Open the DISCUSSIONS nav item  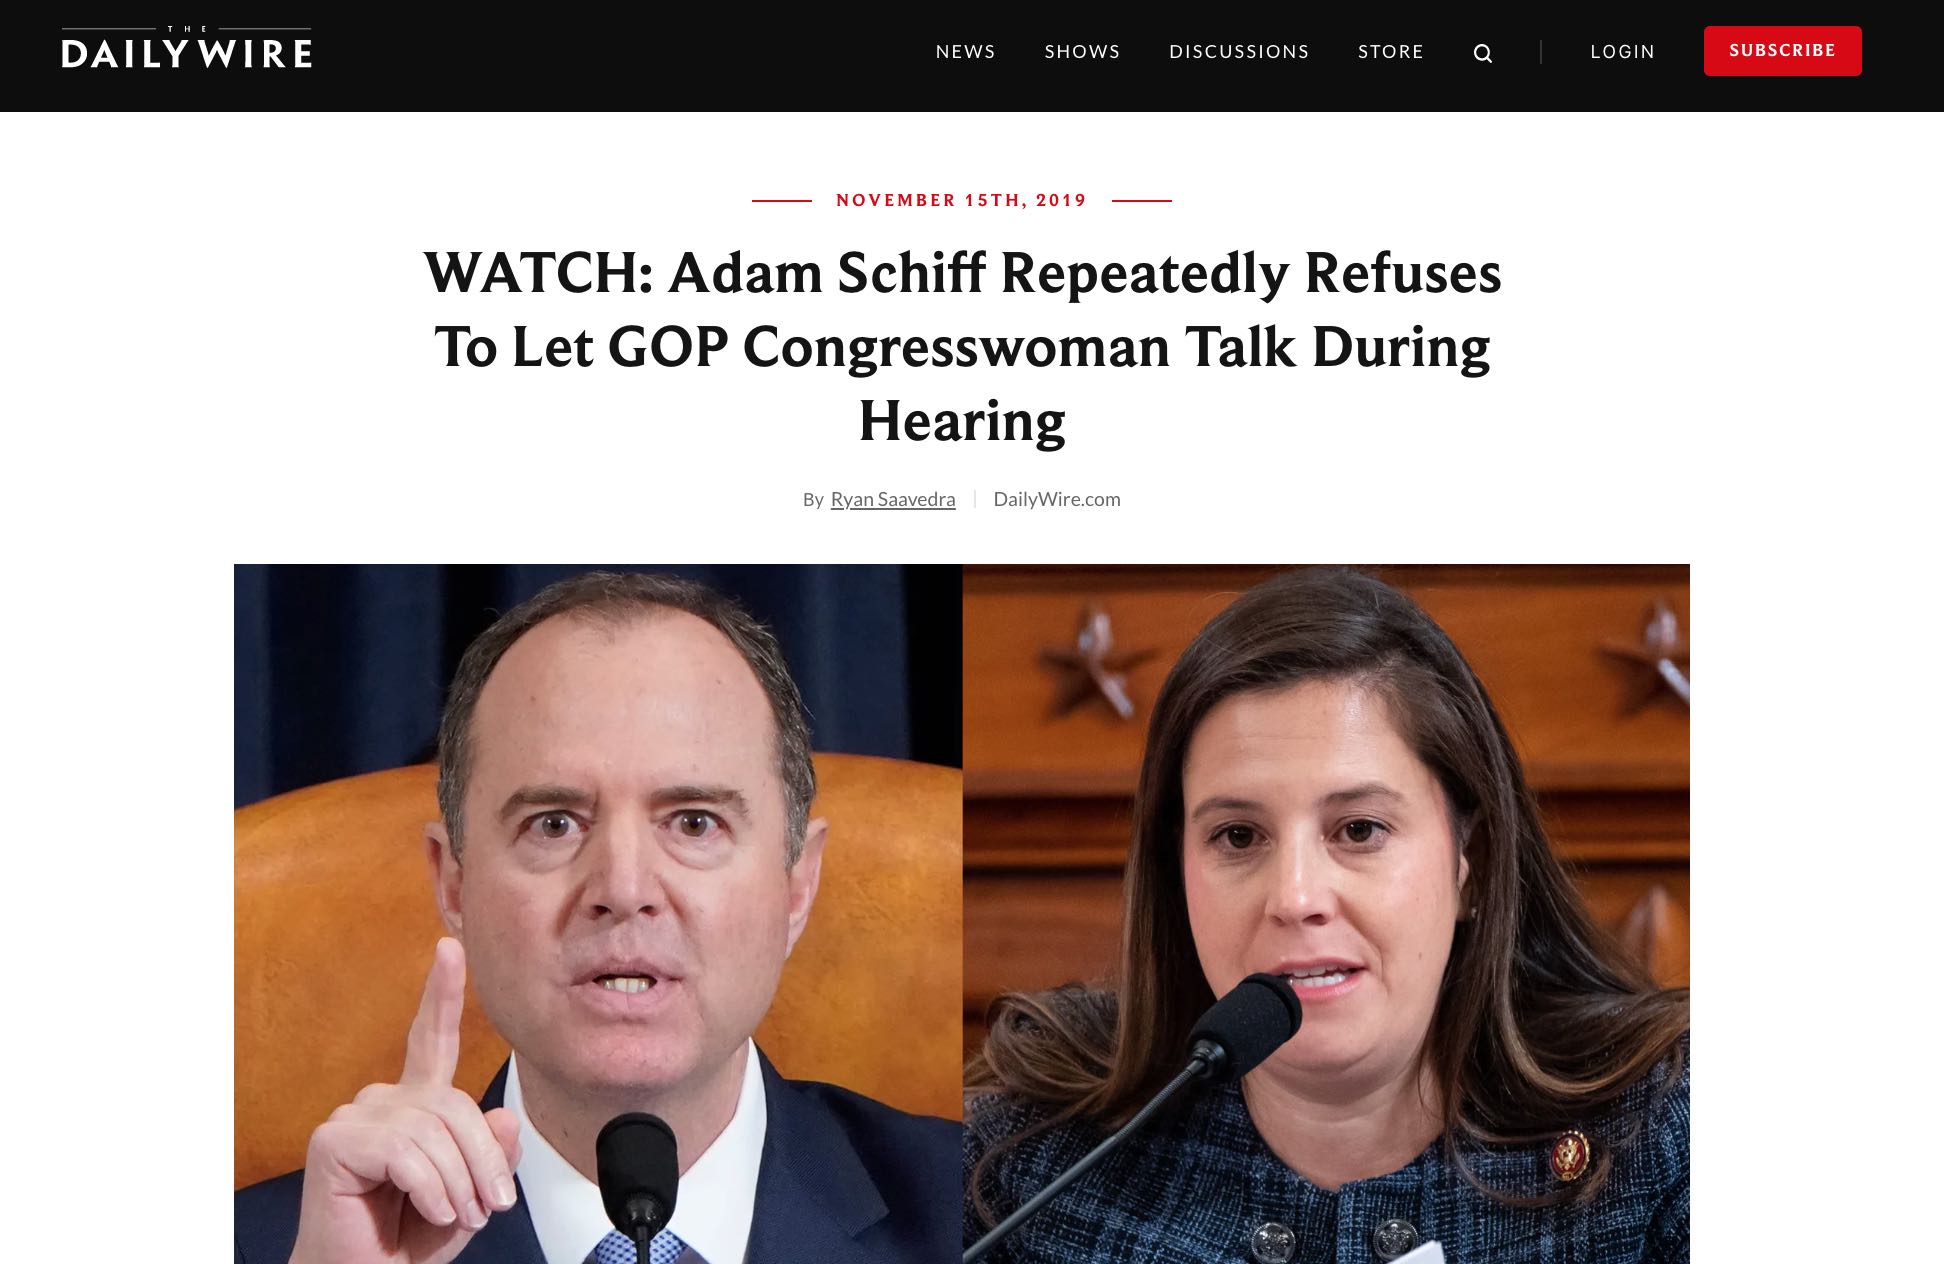[1239, 51]
